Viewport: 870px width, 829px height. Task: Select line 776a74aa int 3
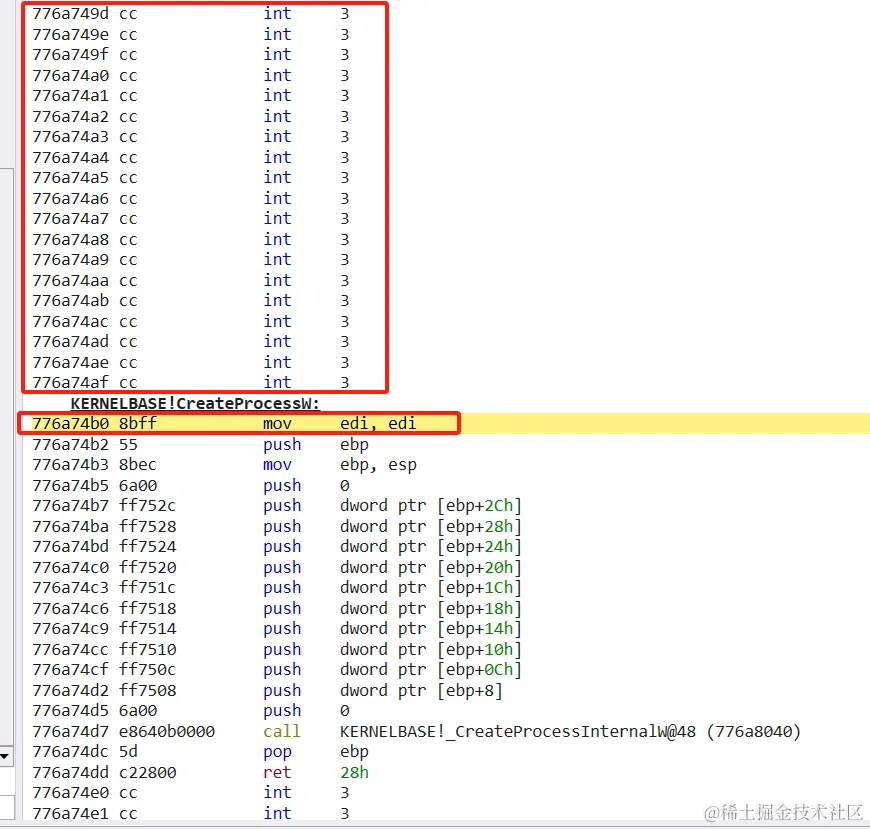click(191, 281)
